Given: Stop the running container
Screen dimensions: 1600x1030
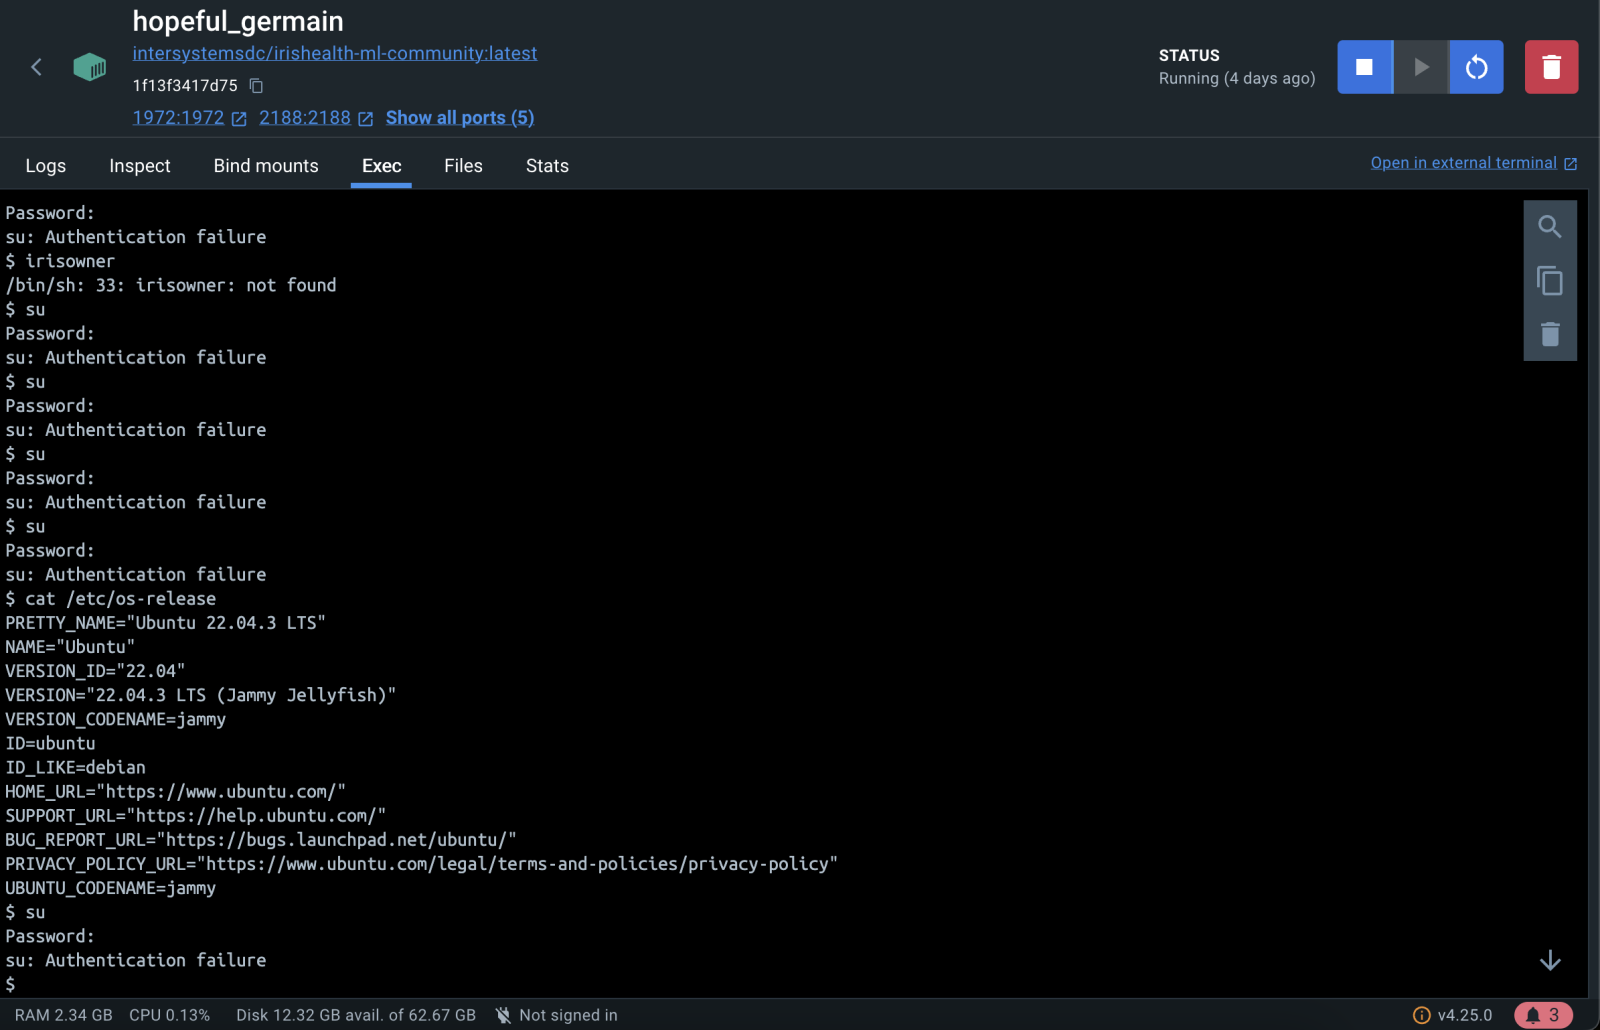Looking at the screenshot, I should tap(1364, 67).
